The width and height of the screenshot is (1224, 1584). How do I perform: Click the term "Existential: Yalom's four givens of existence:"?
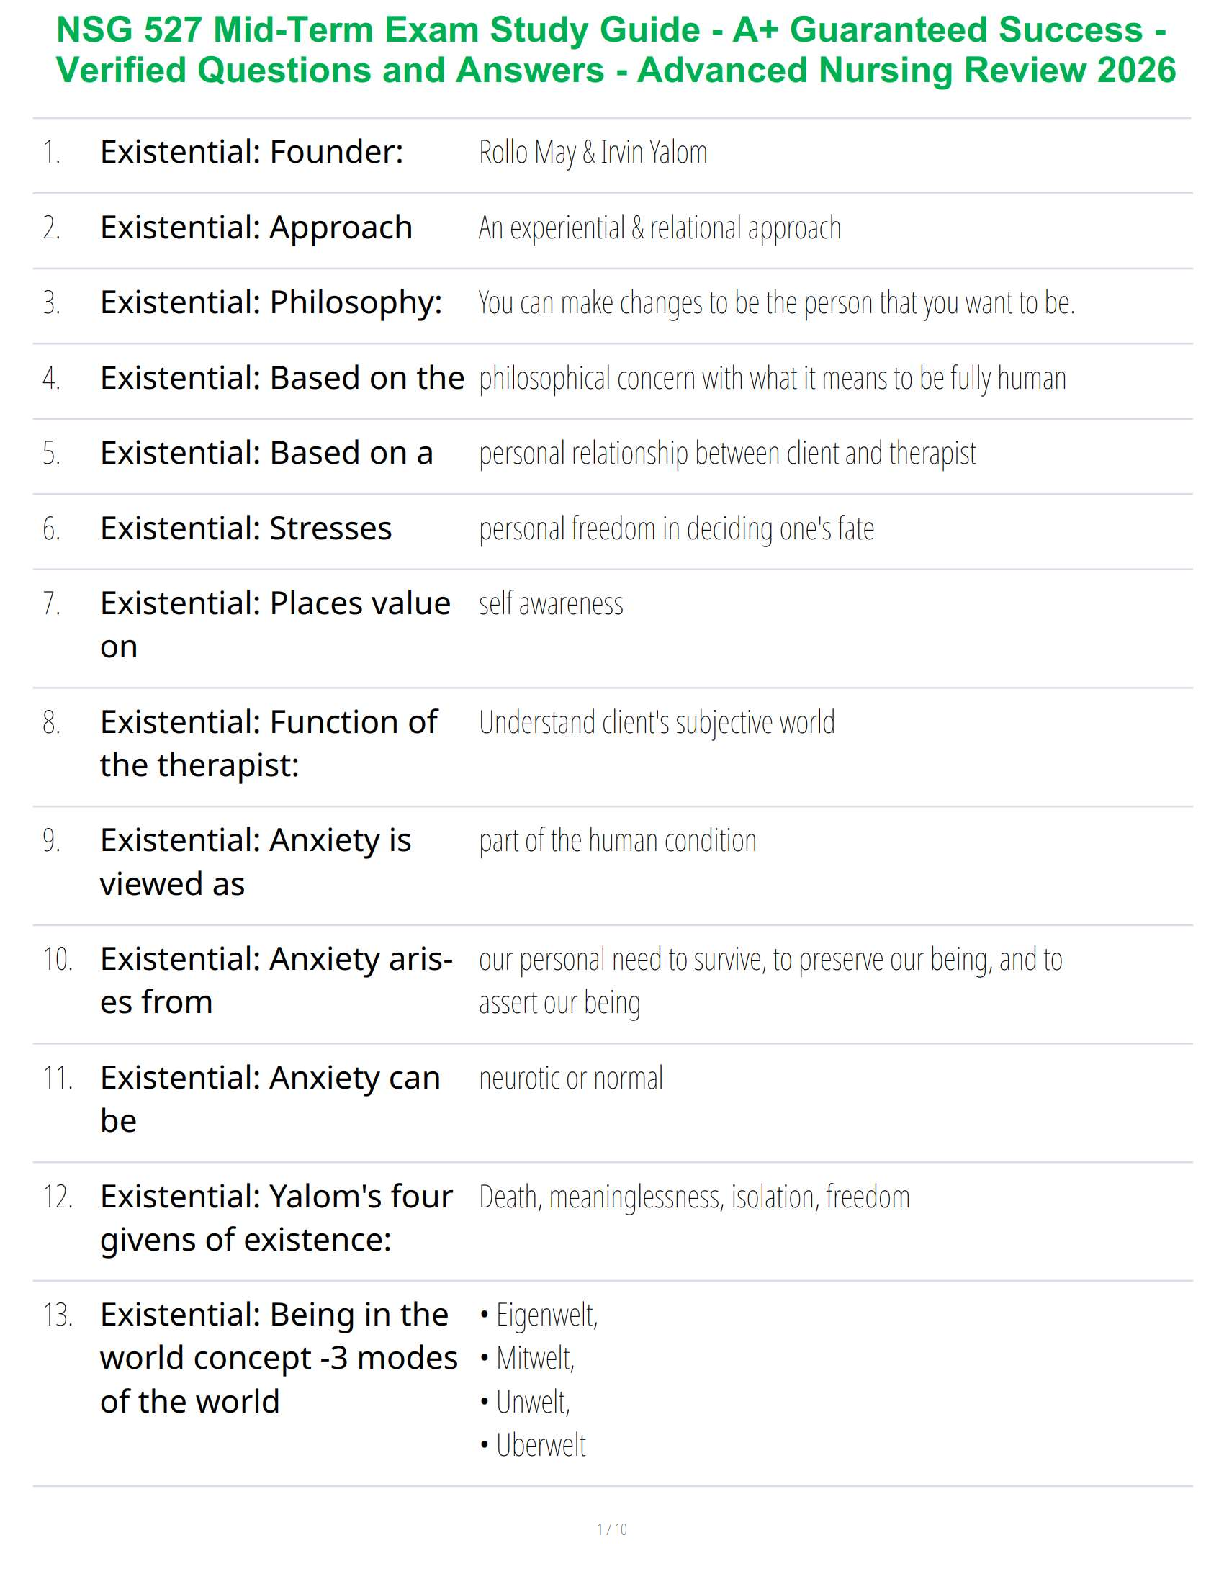pyautogui.click(x=276, y=1217)
